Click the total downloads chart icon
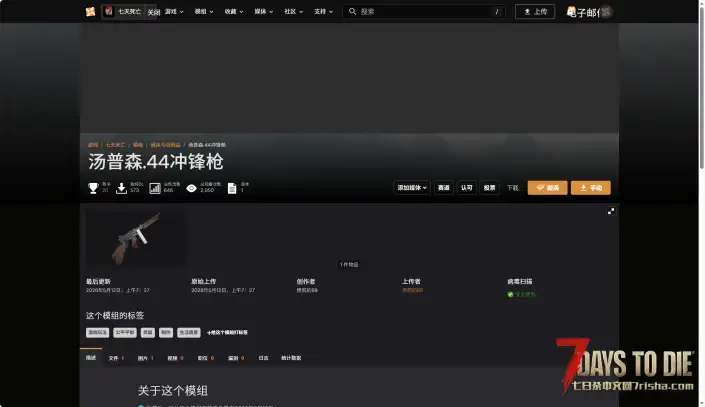 (155, 188)
